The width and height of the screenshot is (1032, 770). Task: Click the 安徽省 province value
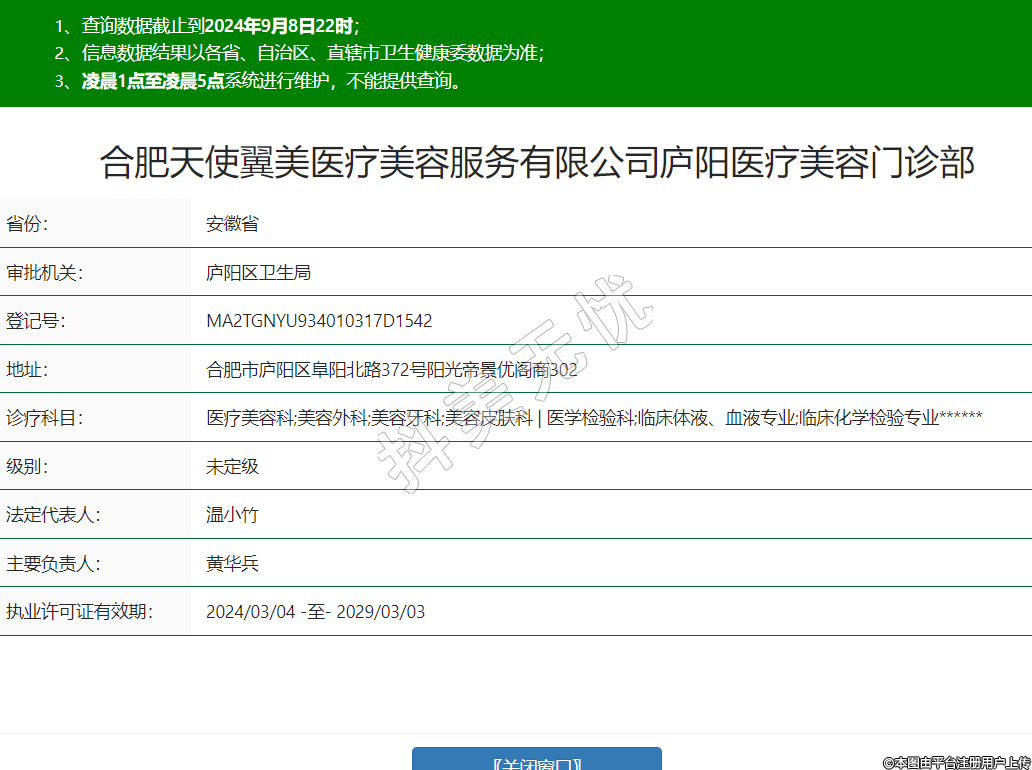point(232,224)
